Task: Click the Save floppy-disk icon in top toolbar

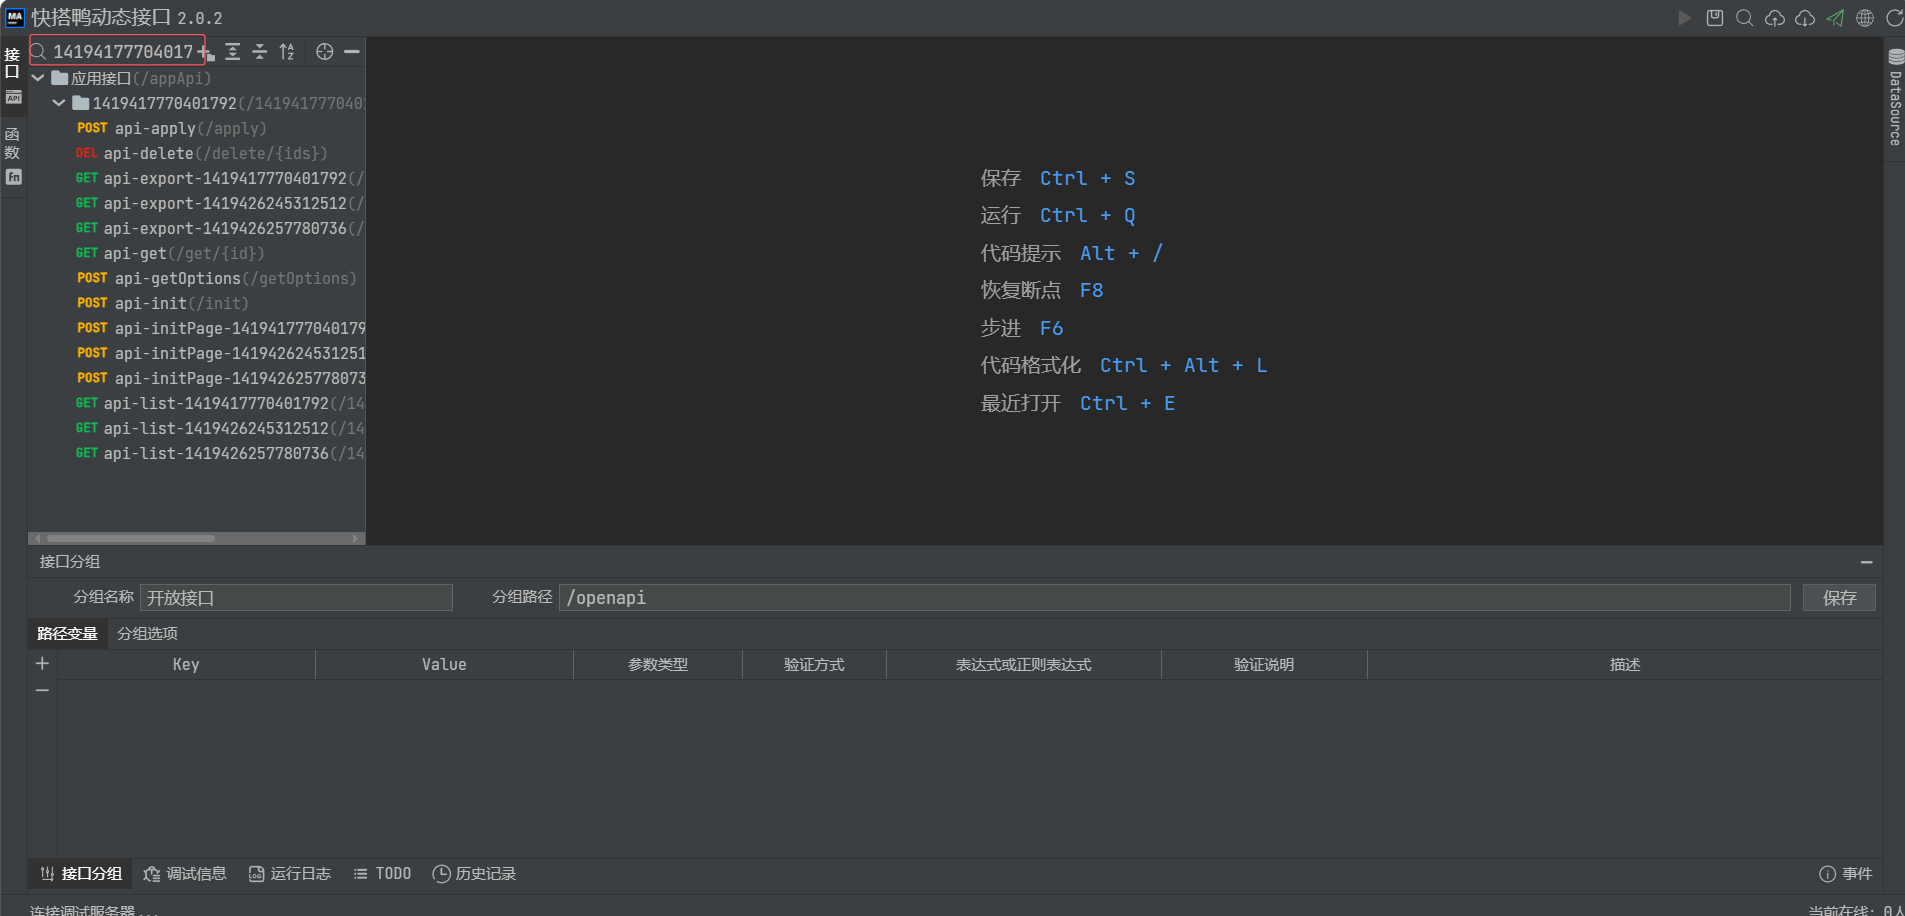Action: [x=1715, y=18]
